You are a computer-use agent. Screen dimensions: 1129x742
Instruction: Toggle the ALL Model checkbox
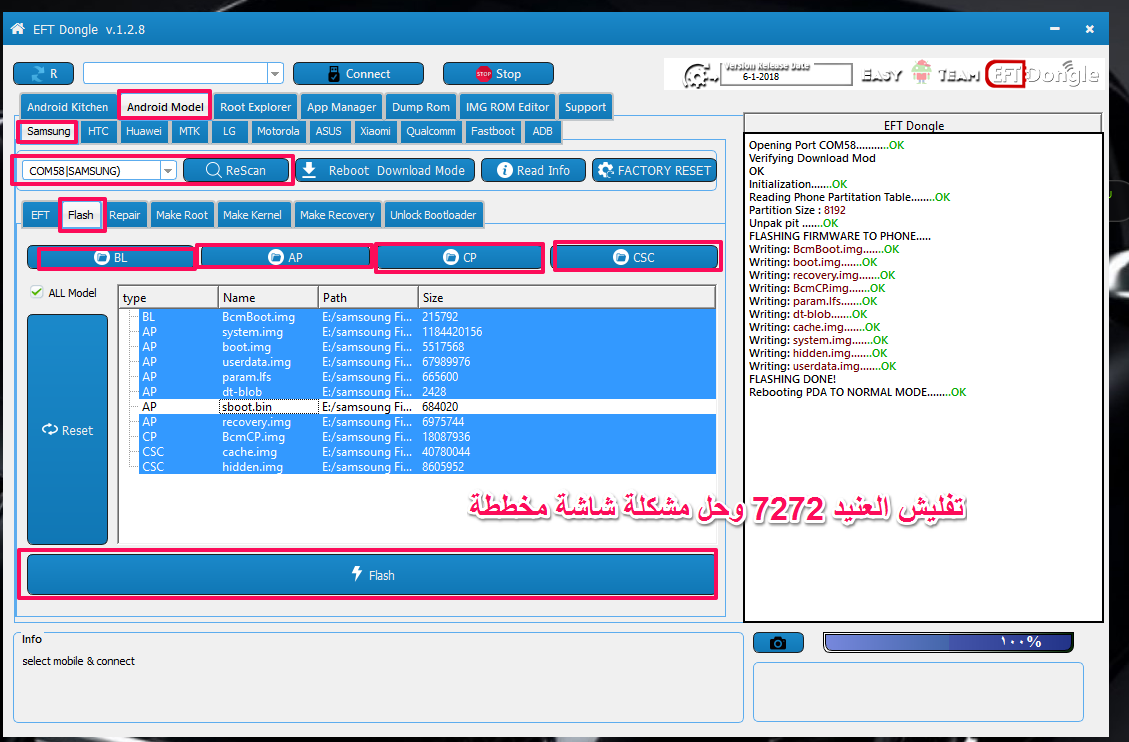(37, 292)
